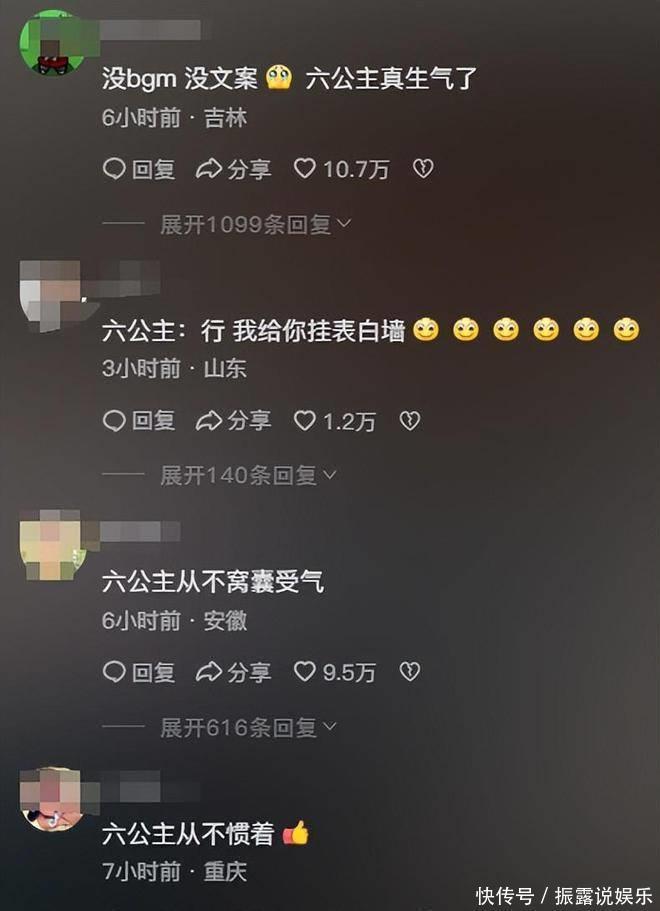Like the comment with 9.5万 likes

pos(335,672)
